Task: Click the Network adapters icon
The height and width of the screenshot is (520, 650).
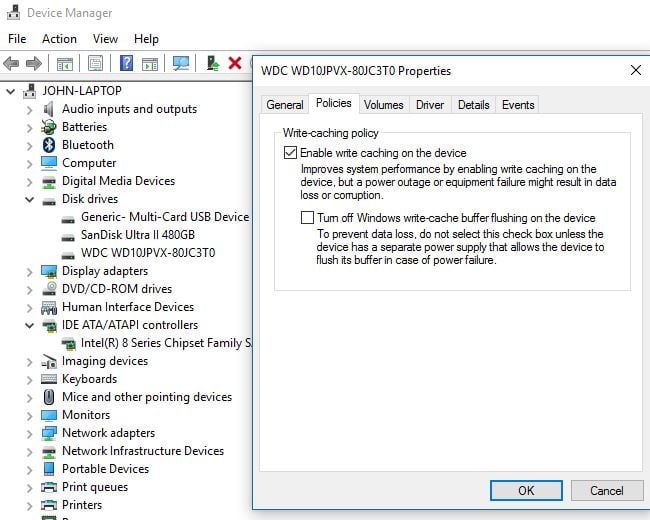Action: pos(49,433)
